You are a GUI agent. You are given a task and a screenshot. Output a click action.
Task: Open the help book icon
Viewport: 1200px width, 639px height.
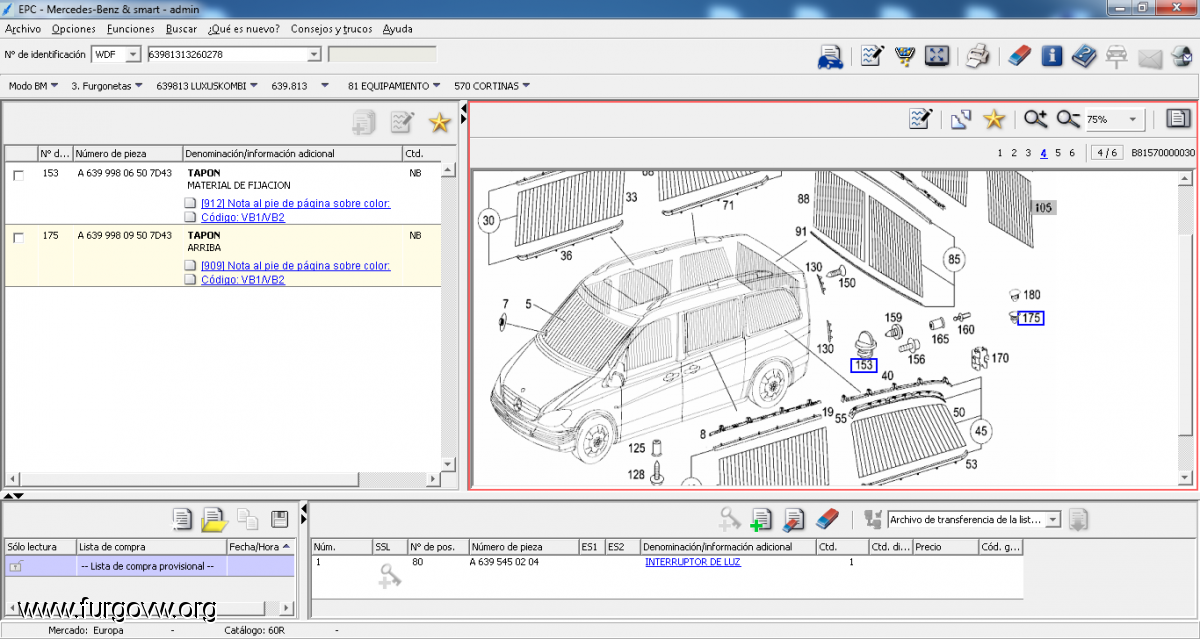tap(1084, 56)
